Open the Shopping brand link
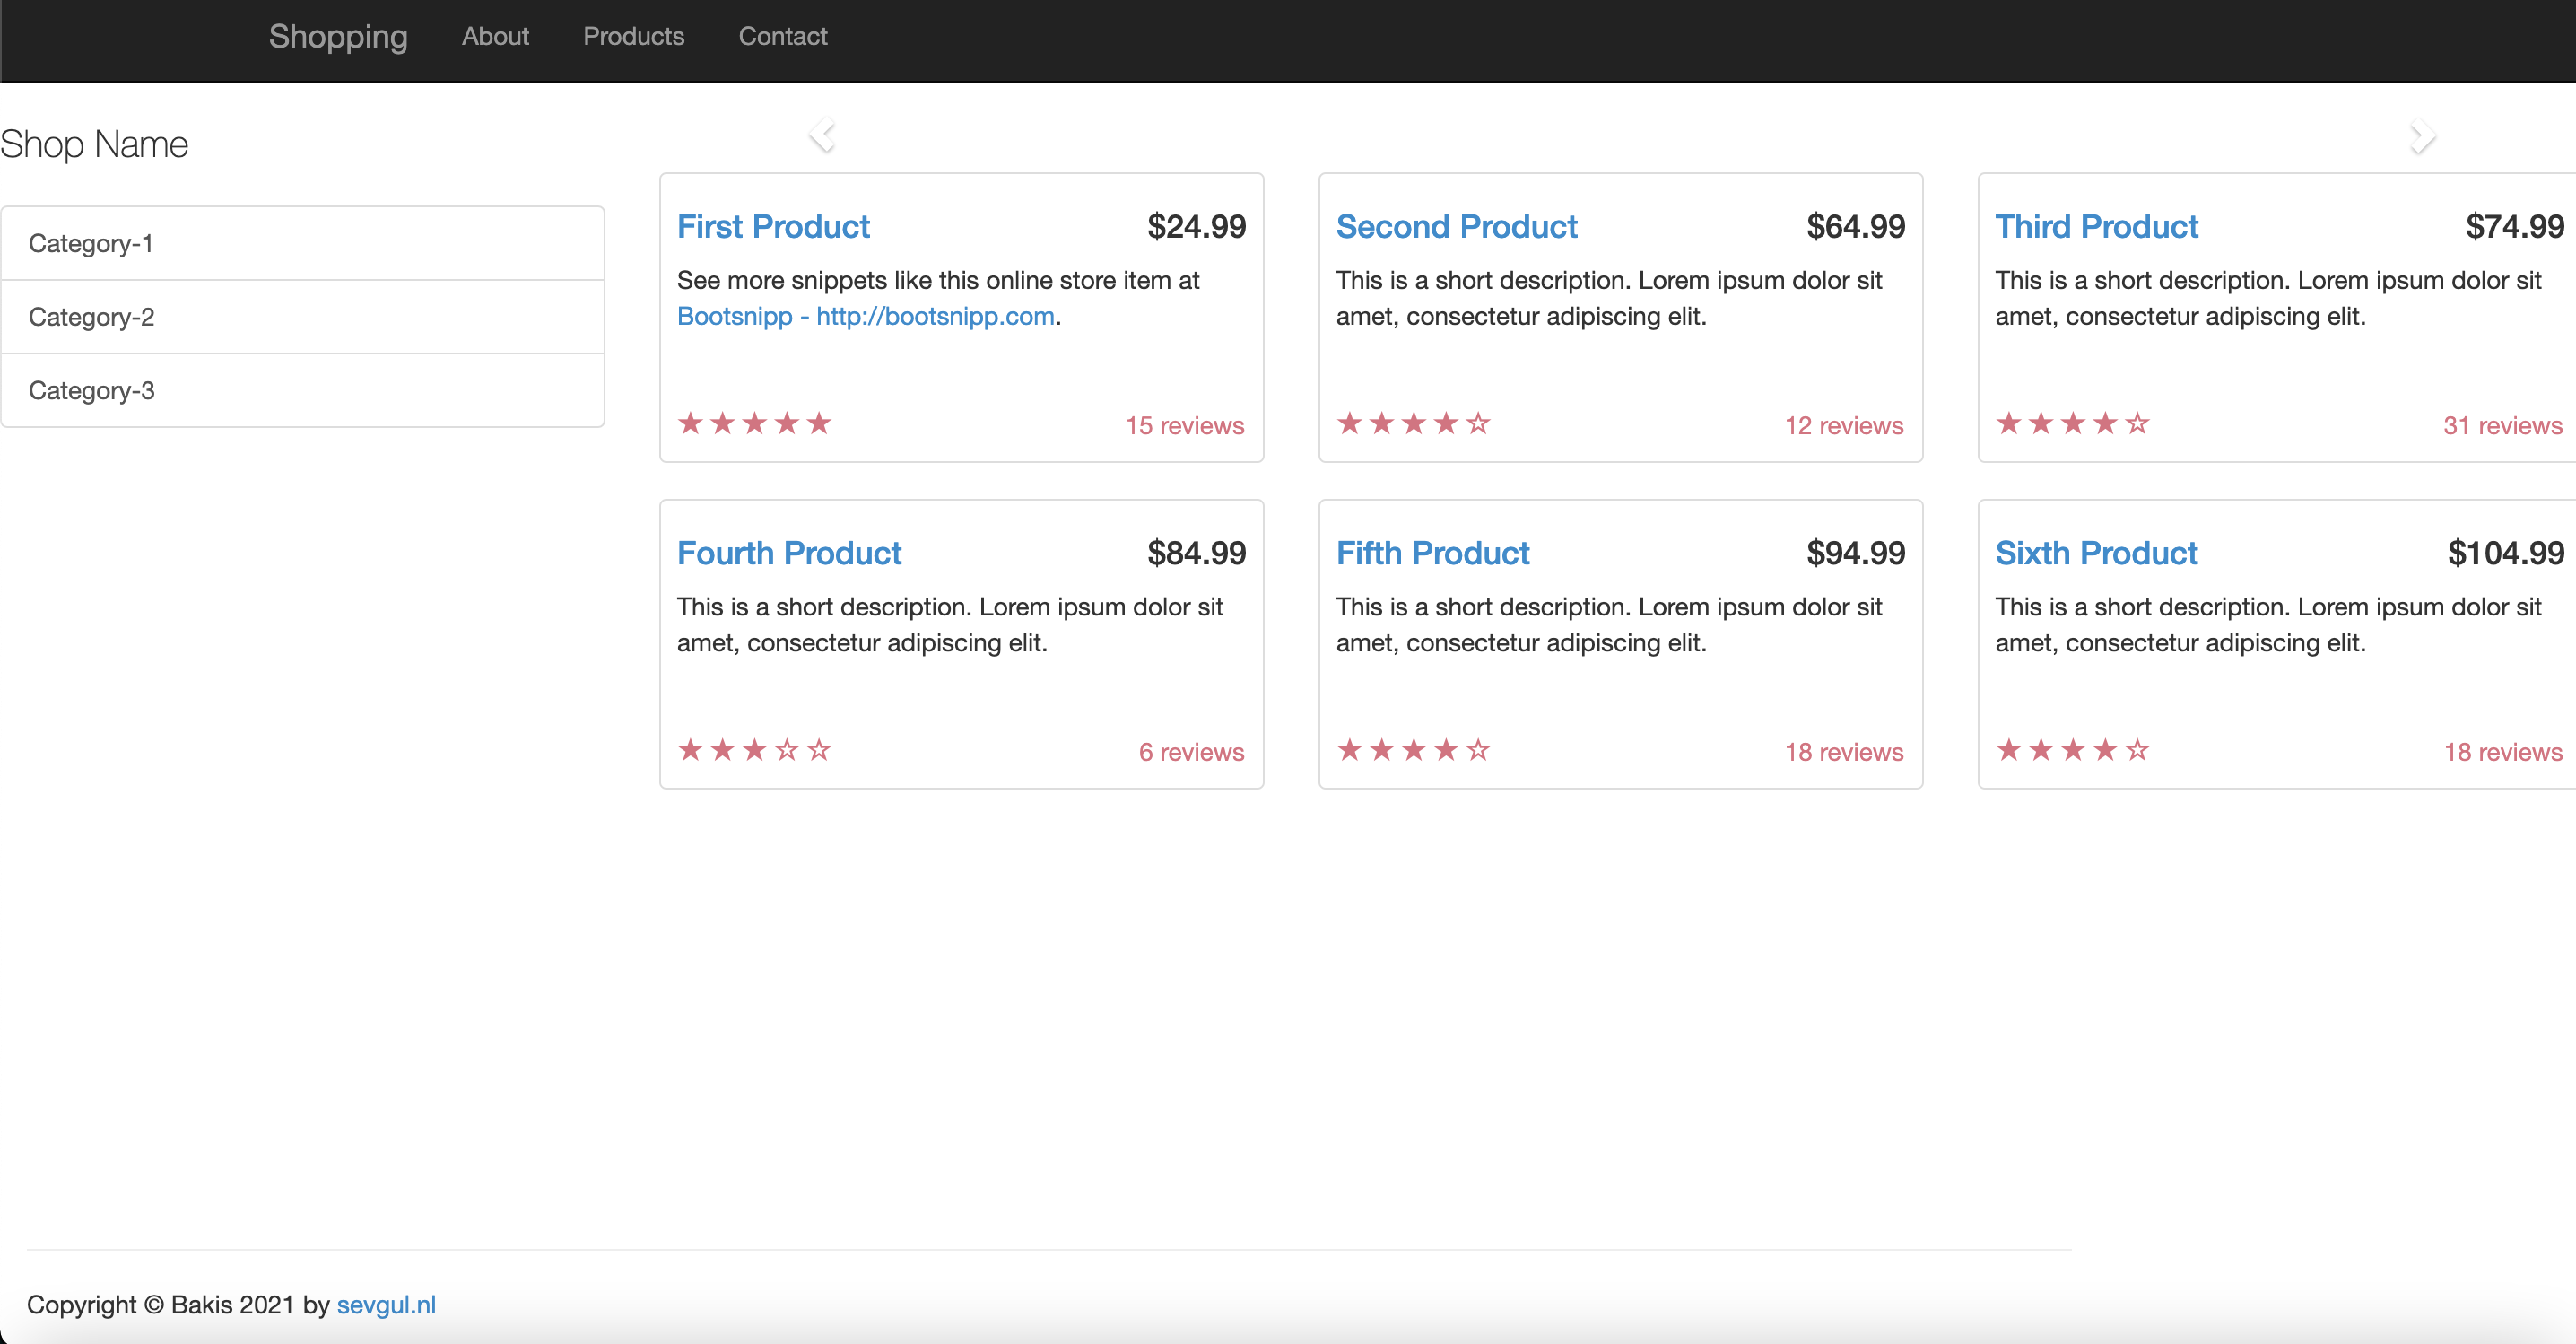 click(x=338, y=36)
